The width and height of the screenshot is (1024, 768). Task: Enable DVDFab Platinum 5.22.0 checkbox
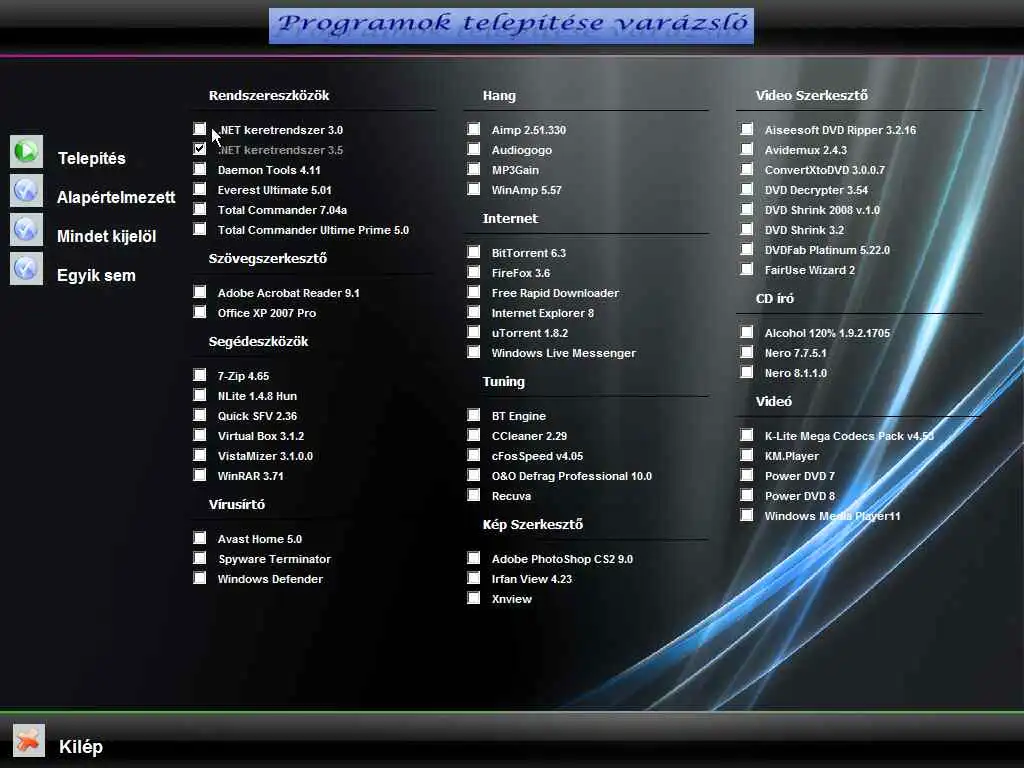747,249
